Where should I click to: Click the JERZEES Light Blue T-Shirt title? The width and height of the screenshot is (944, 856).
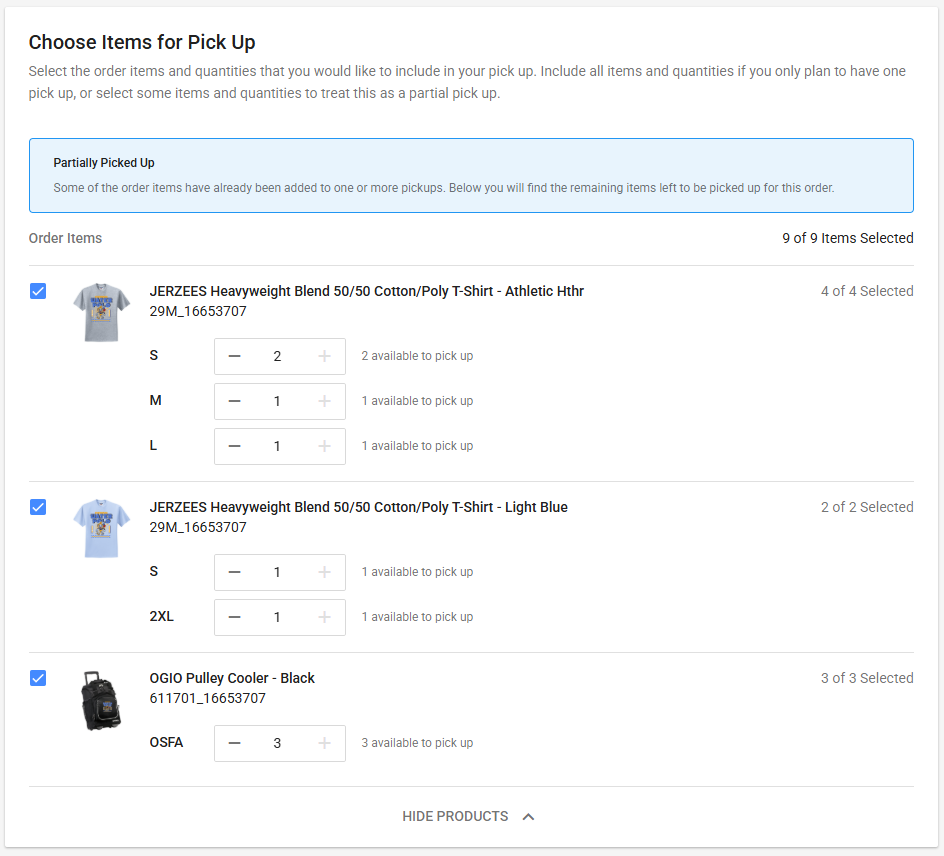(358, 507)
